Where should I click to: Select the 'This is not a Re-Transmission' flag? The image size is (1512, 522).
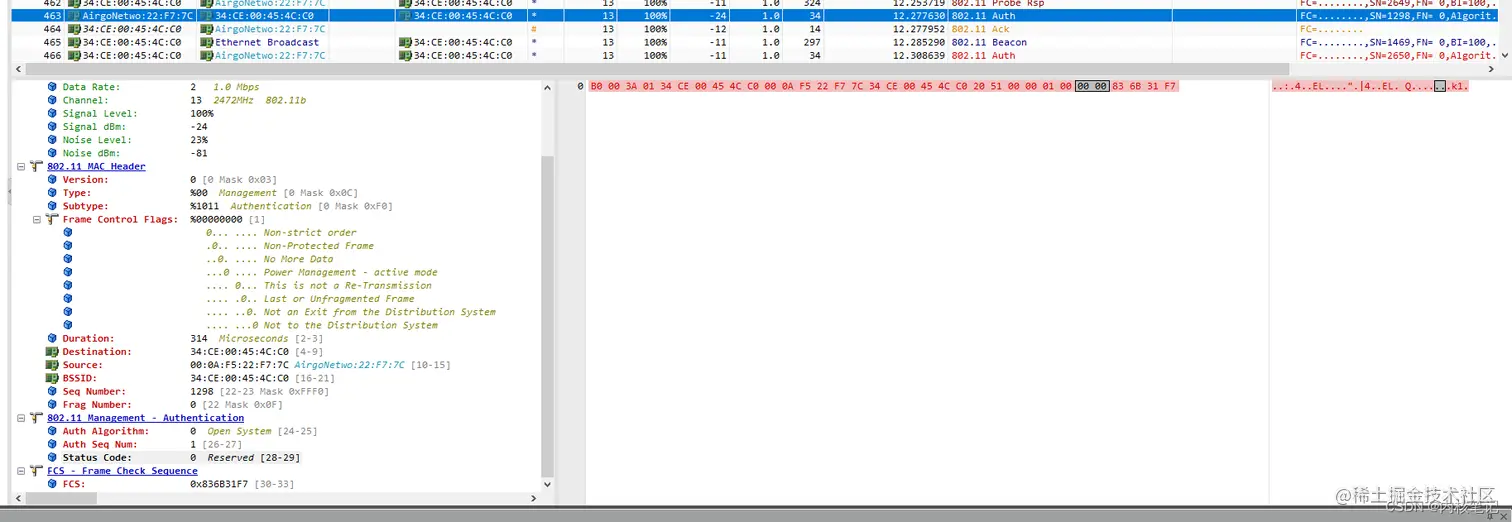(x=319, y=286)
